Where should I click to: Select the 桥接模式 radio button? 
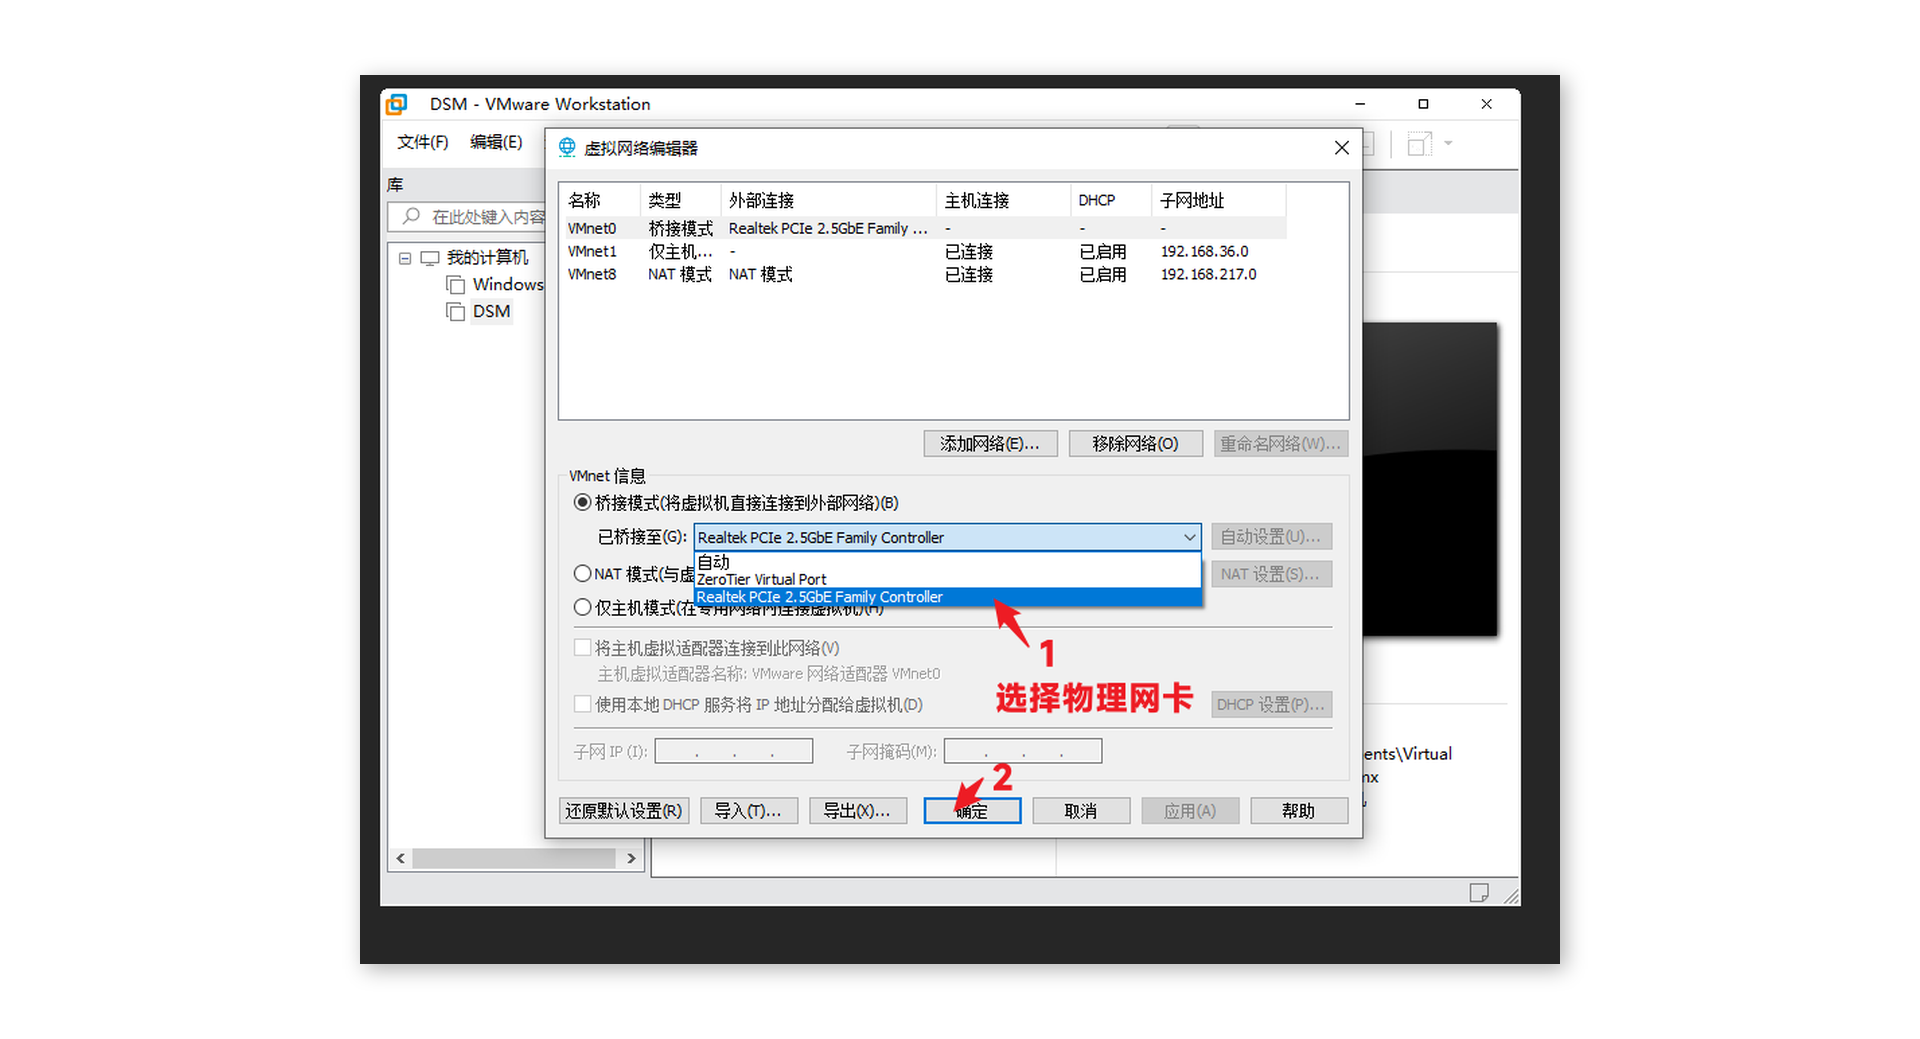(x=582, y=502)
